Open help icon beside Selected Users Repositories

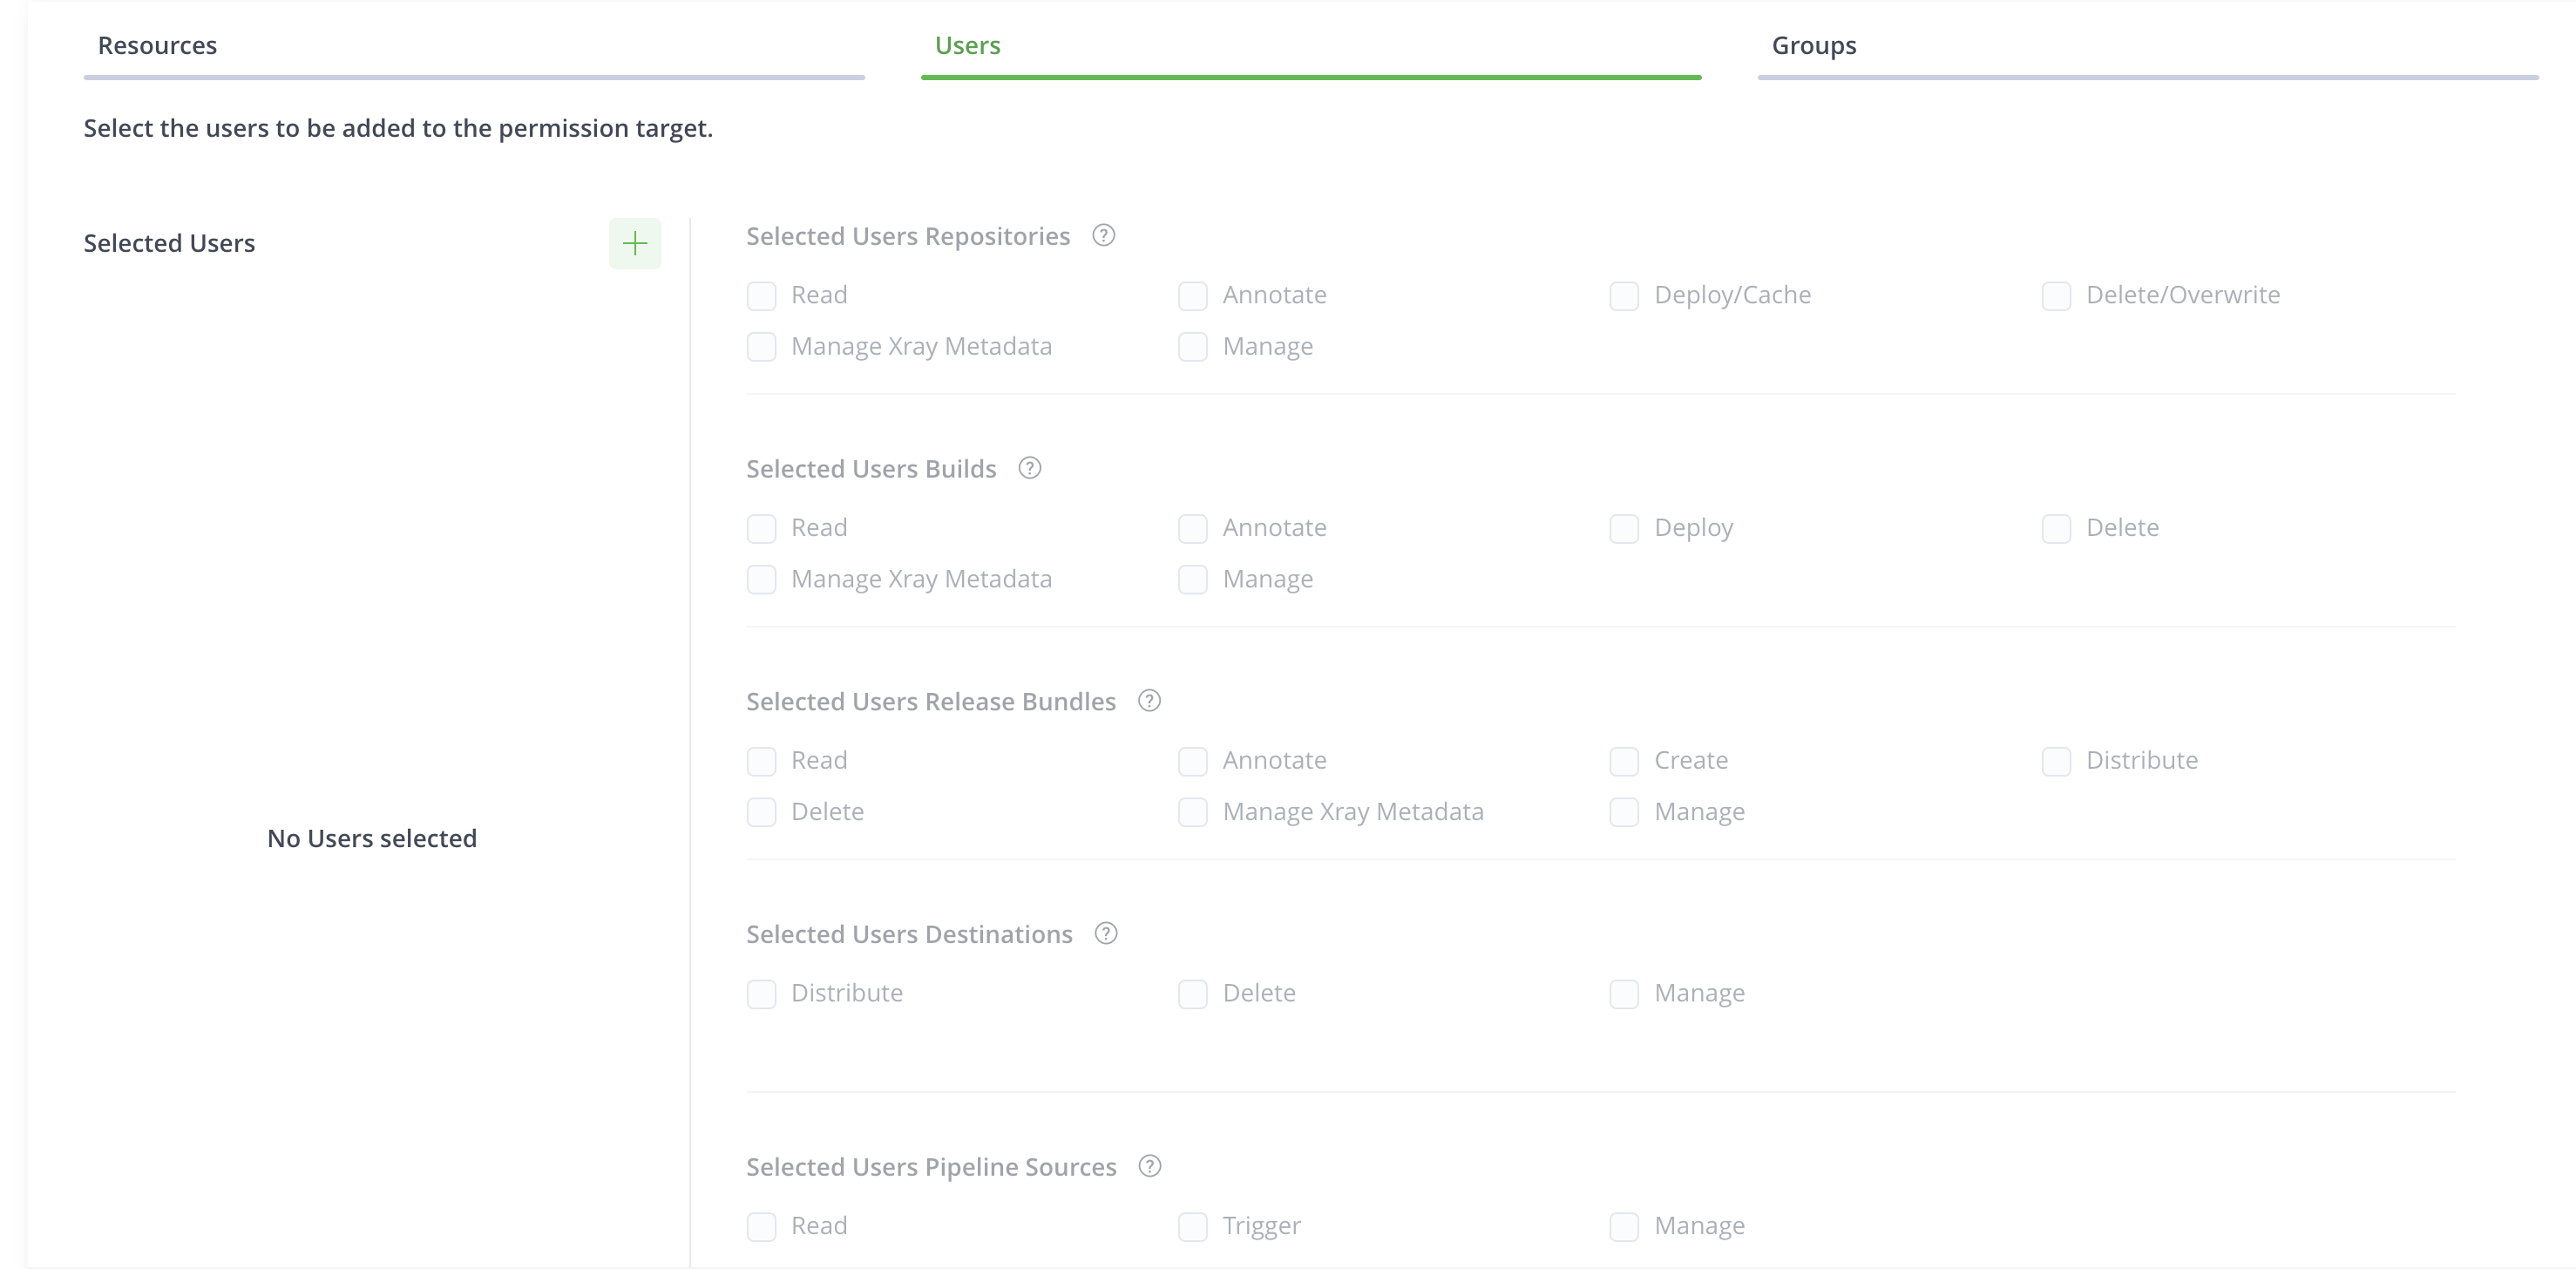pos(1103,236)
